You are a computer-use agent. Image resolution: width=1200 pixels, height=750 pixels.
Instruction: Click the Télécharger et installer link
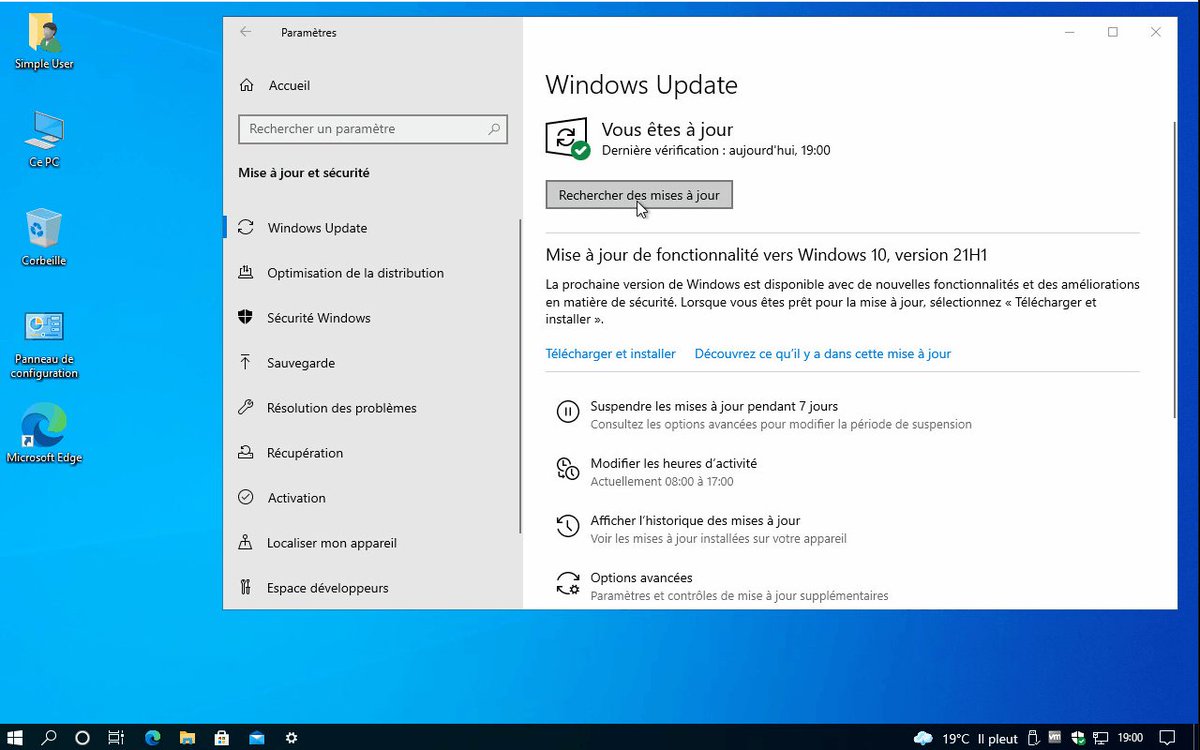[x=610, y=354]
